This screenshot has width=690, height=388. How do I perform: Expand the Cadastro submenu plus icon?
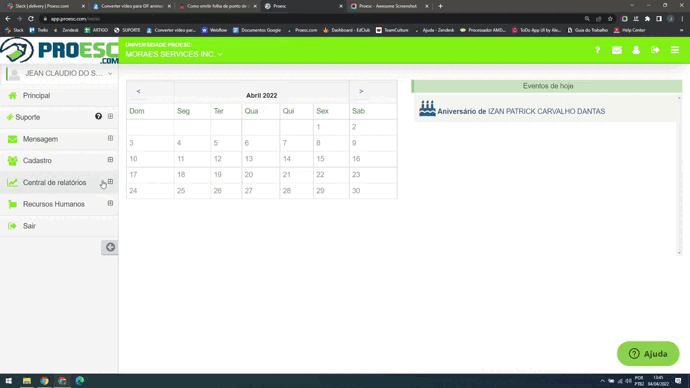tap(110, 160)
